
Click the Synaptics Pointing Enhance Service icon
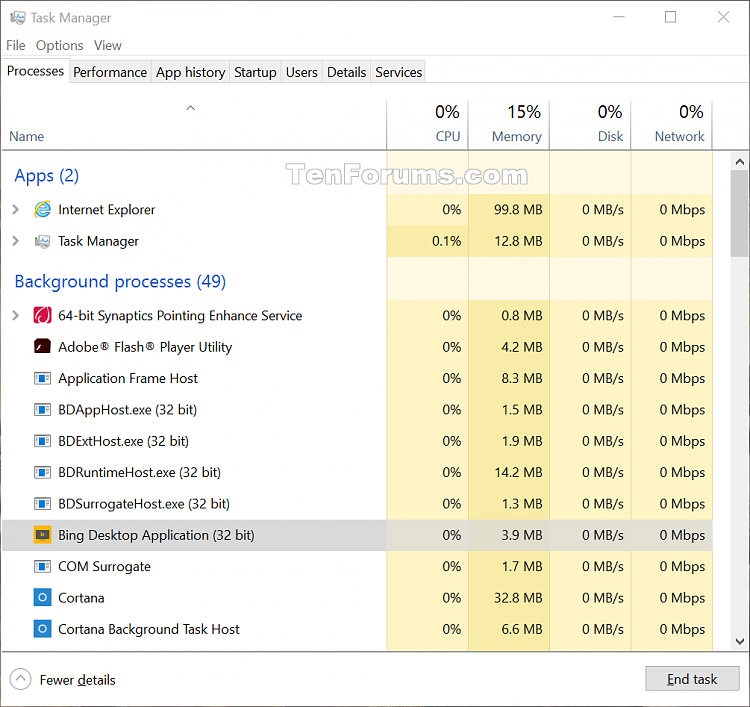coord(43,316)
